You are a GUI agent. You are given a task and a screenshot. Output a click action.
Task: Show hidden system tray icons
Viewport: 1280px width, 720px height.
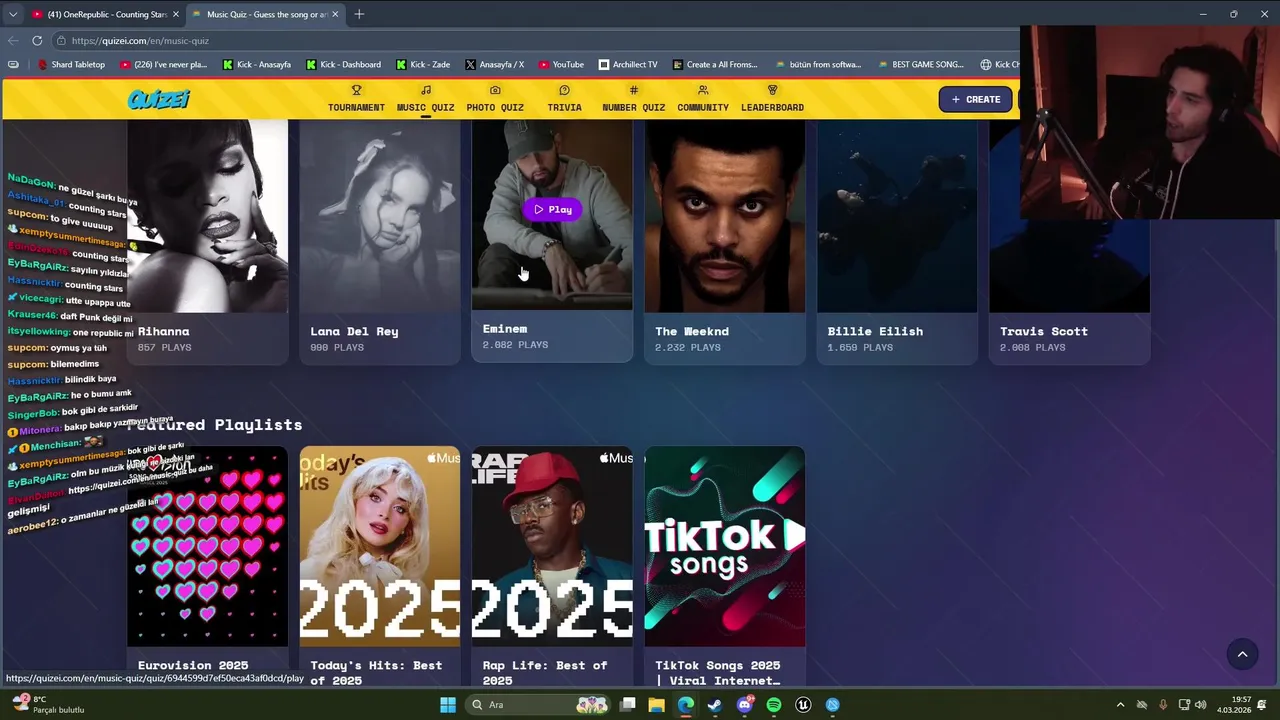[x=1120, y=705]
